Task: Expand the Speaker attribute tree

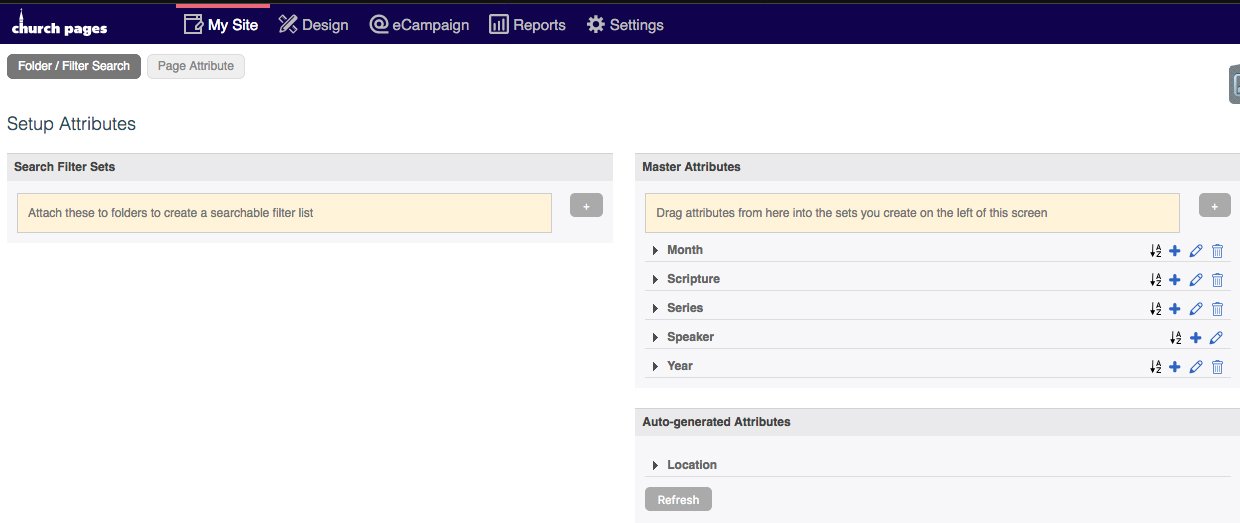Action: [x=655, y=338]
